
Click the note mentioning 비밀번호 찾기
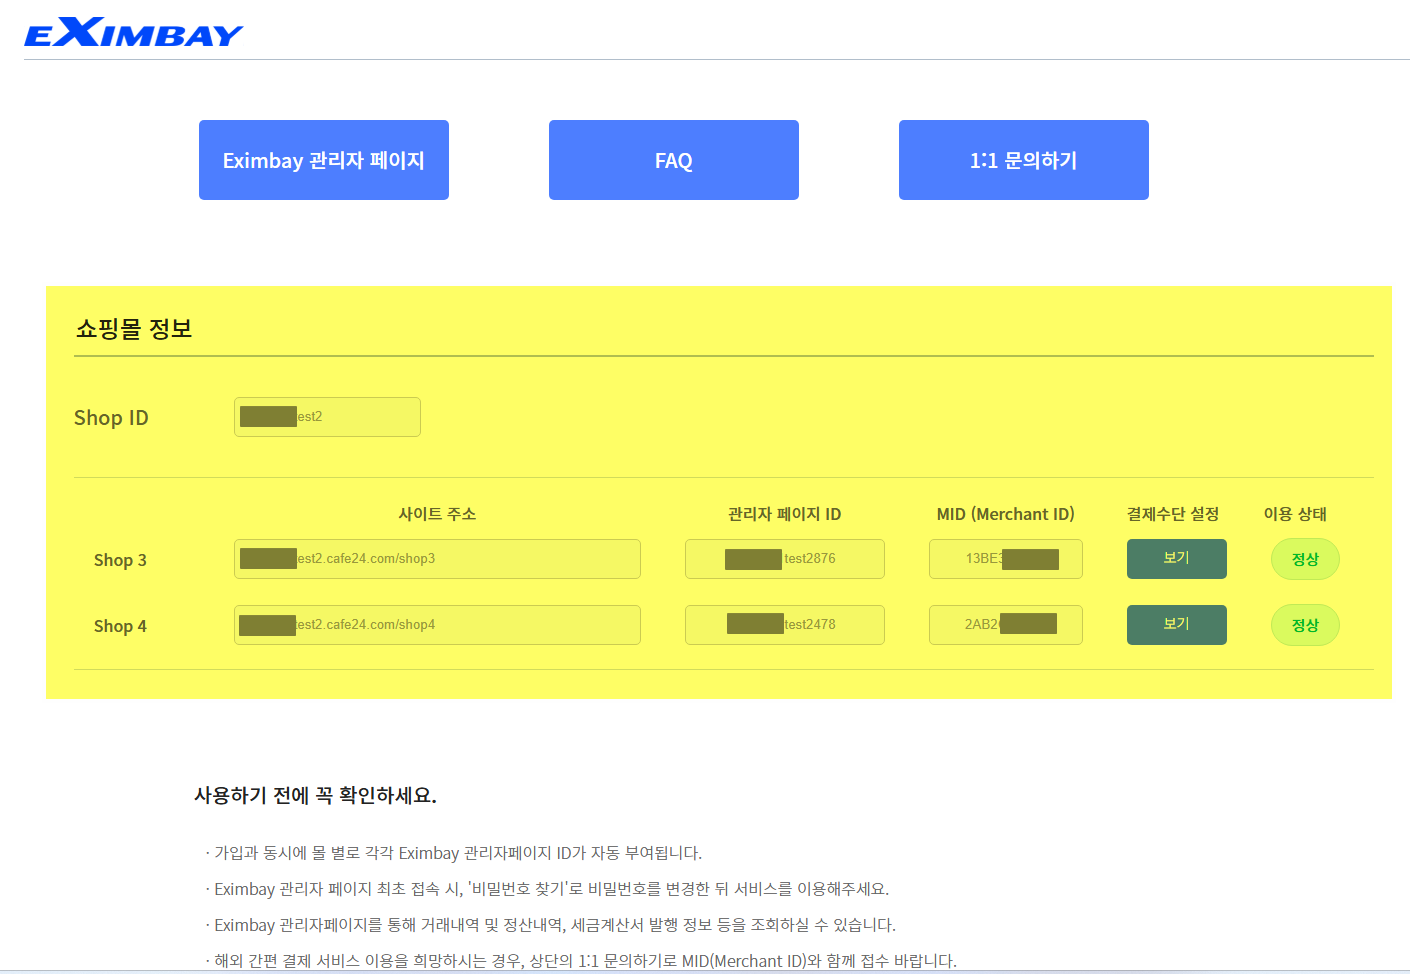[x=547, y=889]
